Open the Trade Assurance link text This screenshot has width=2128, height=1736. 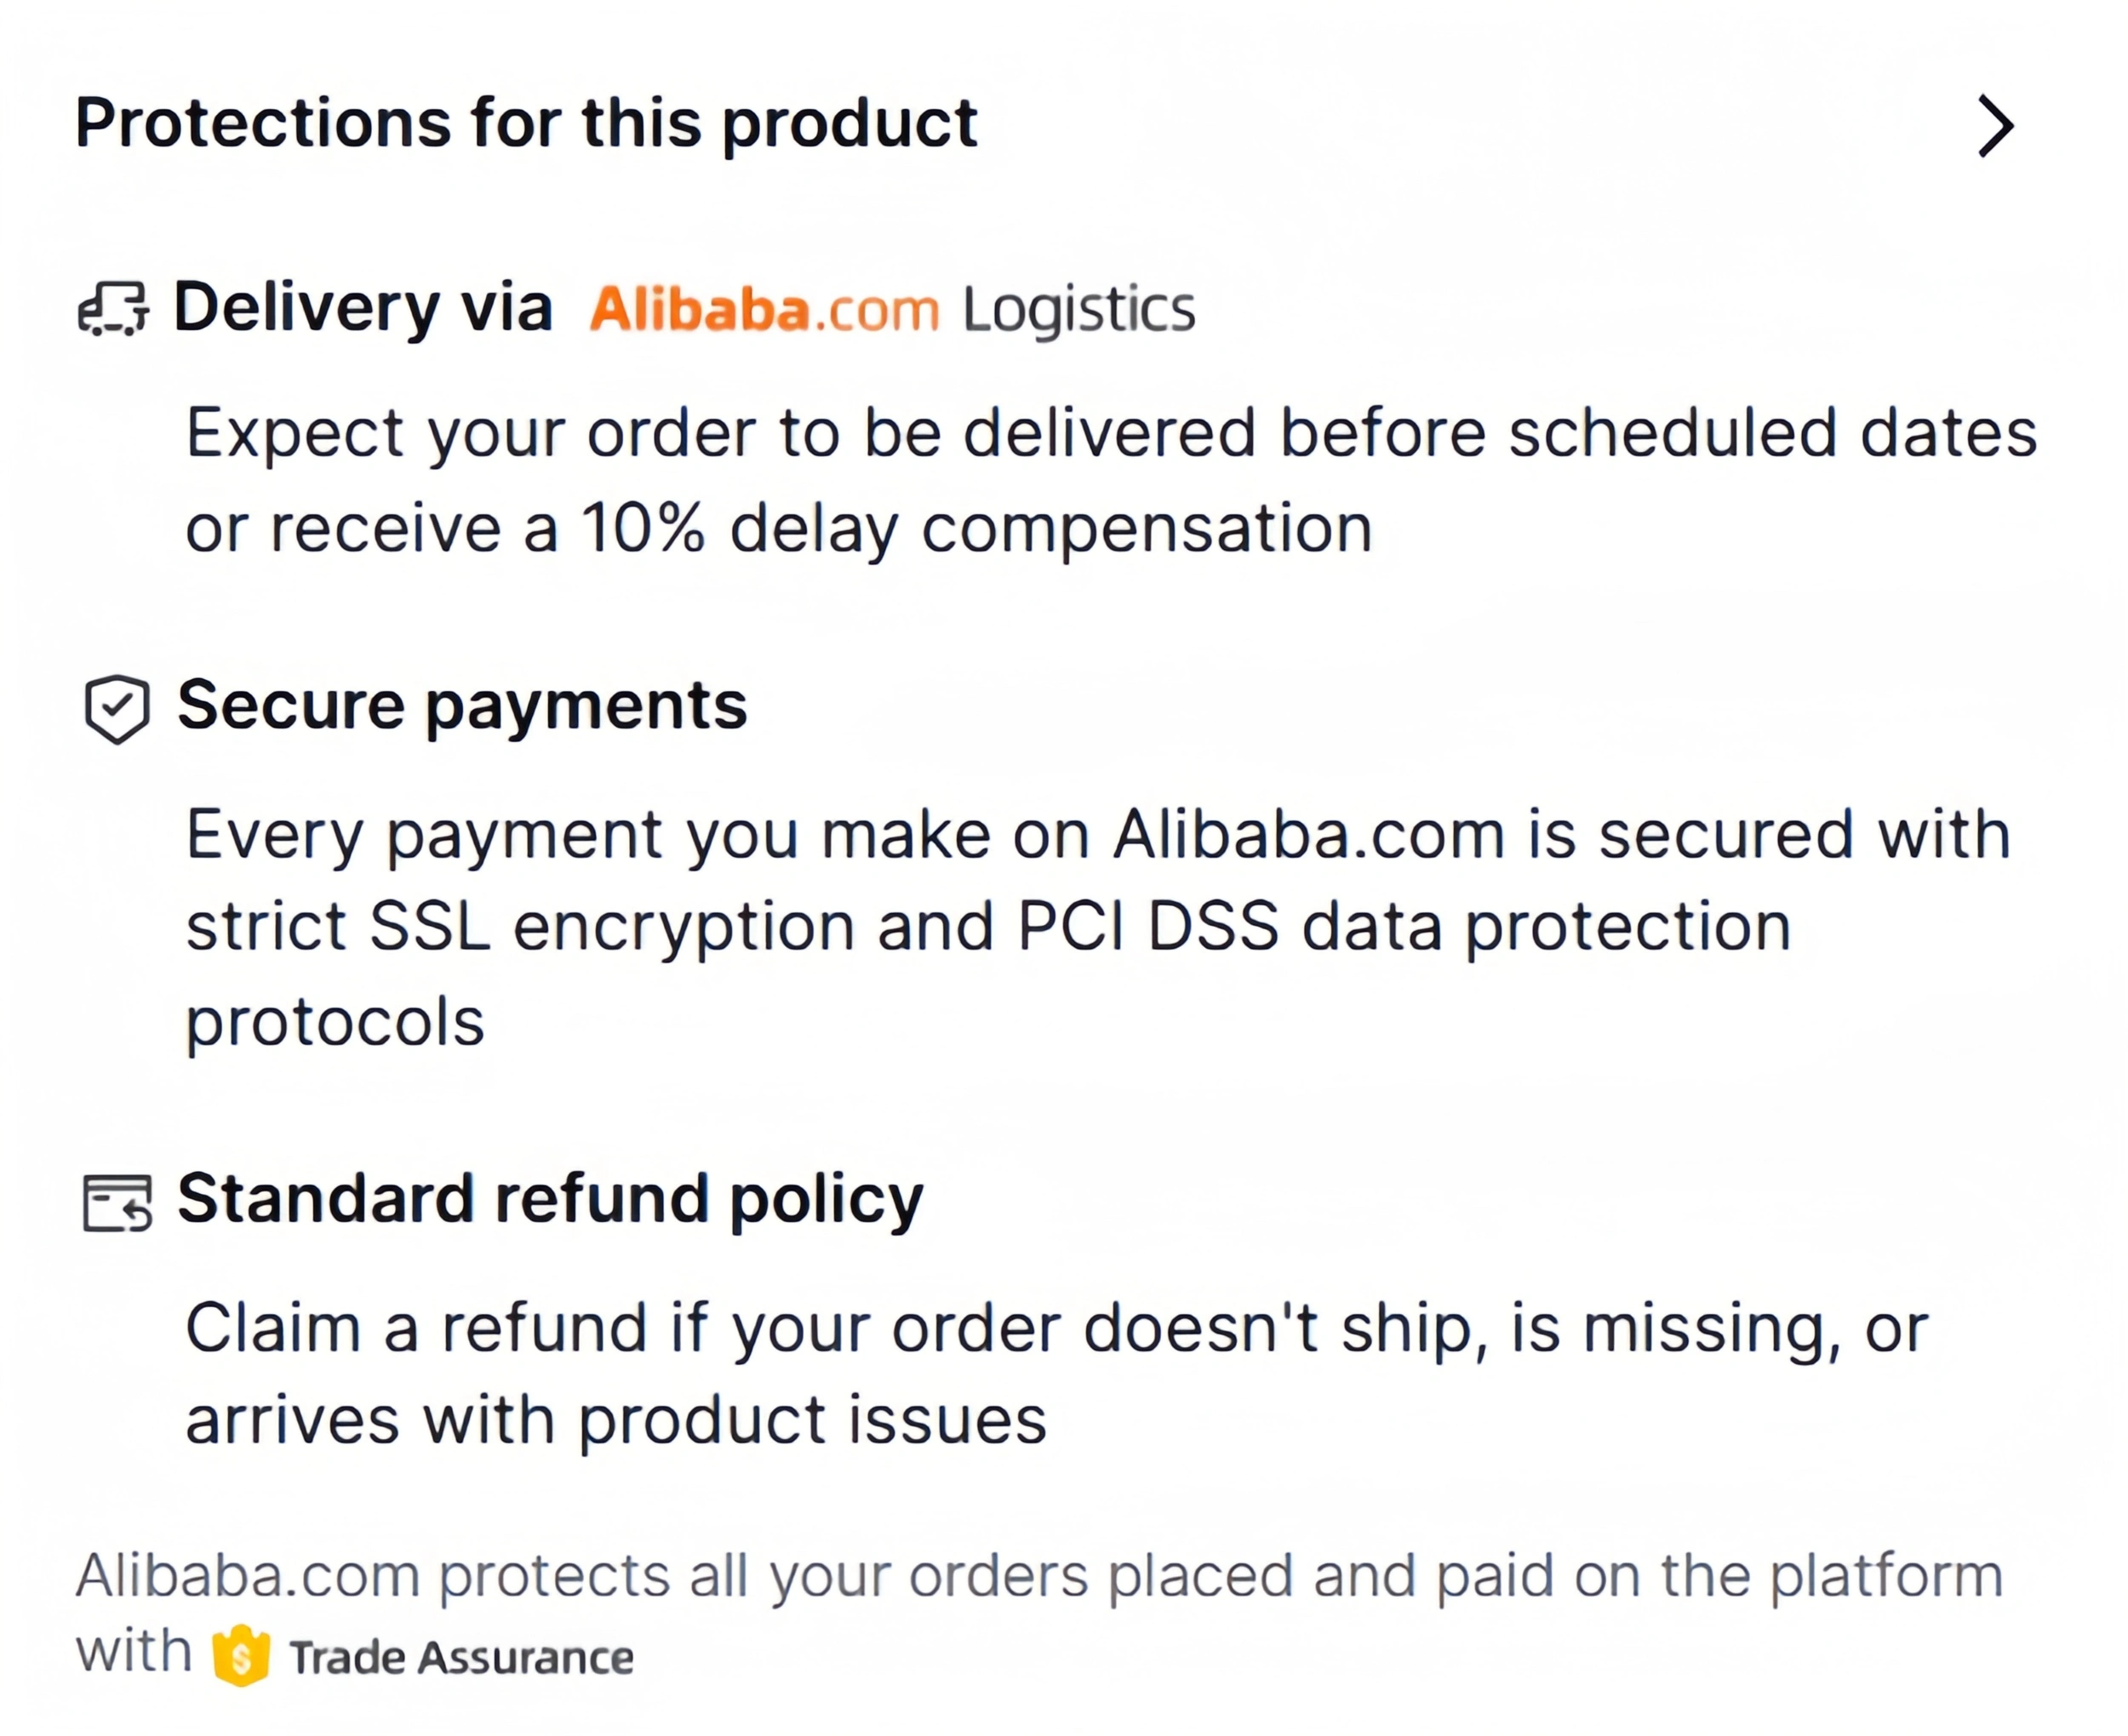tap(461, 1658)
